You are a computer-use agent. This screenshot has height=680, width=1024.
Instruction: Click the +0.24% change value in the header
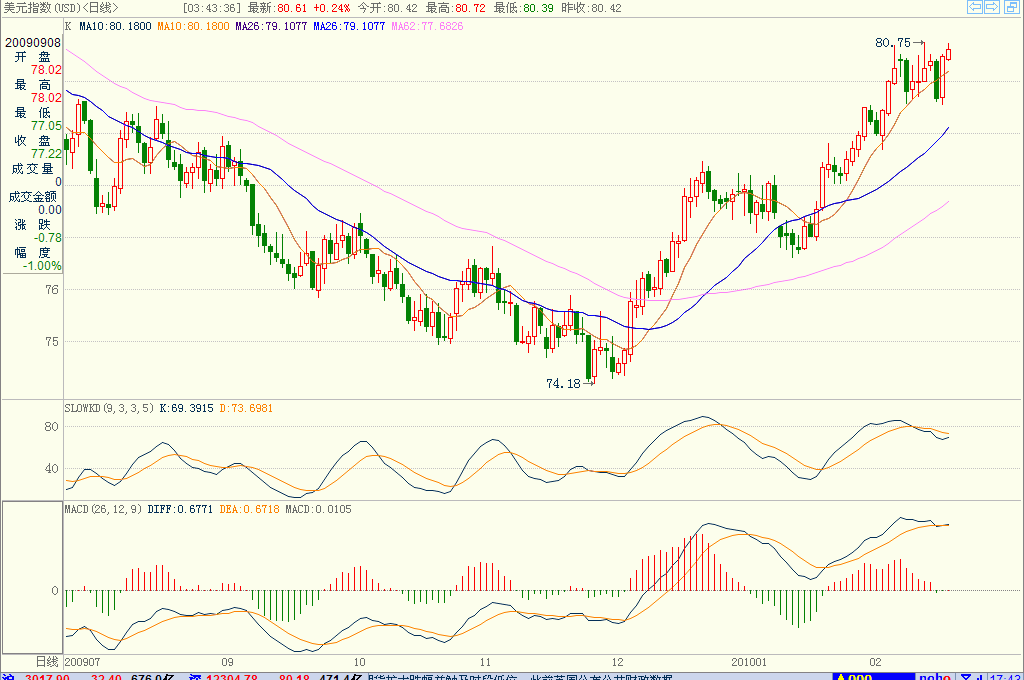tap(332, 8)
